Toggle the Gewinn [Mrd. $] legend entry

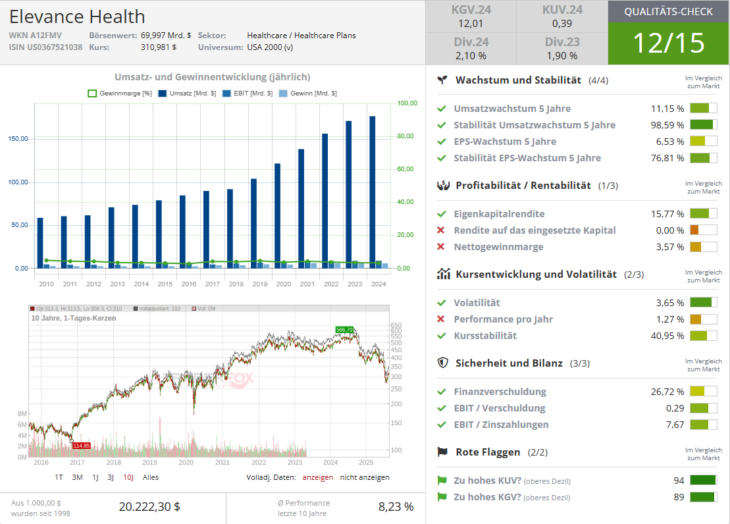point(308,94)
